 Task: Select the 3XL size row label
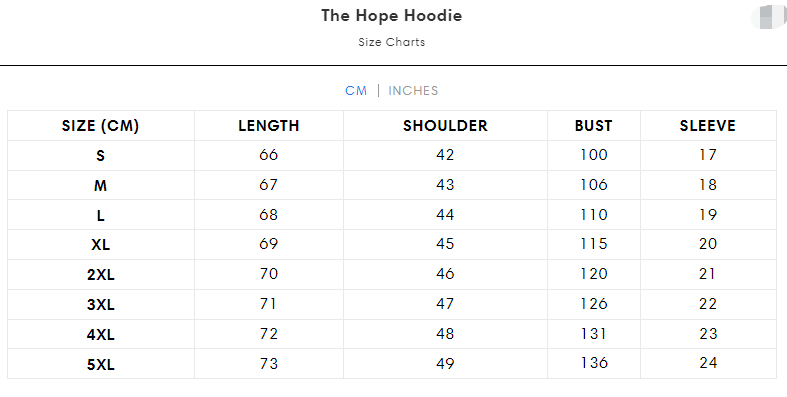coord(100,305)
